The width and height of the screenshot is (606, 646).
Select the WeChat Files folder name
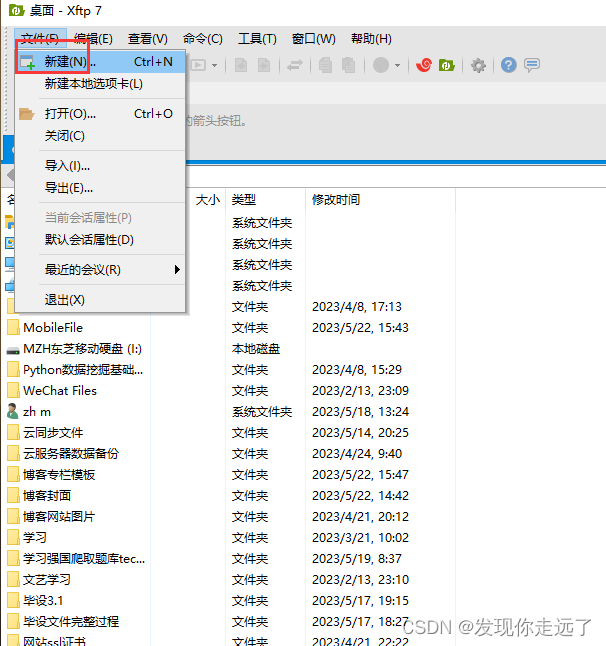pyautogui.click(x=60, y=391)
